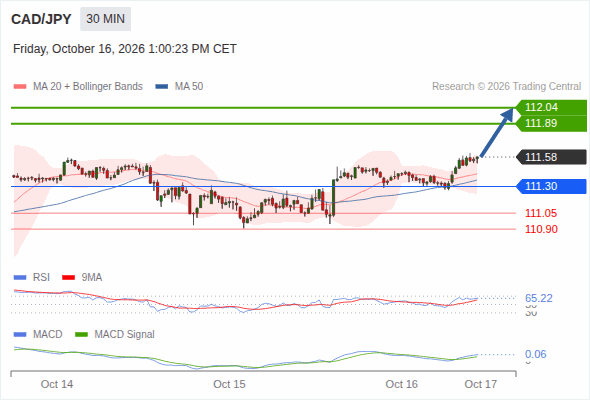Click the 'MA 50' legend label
This screenshot has height=400, width=590.
[x=189, y=87]
